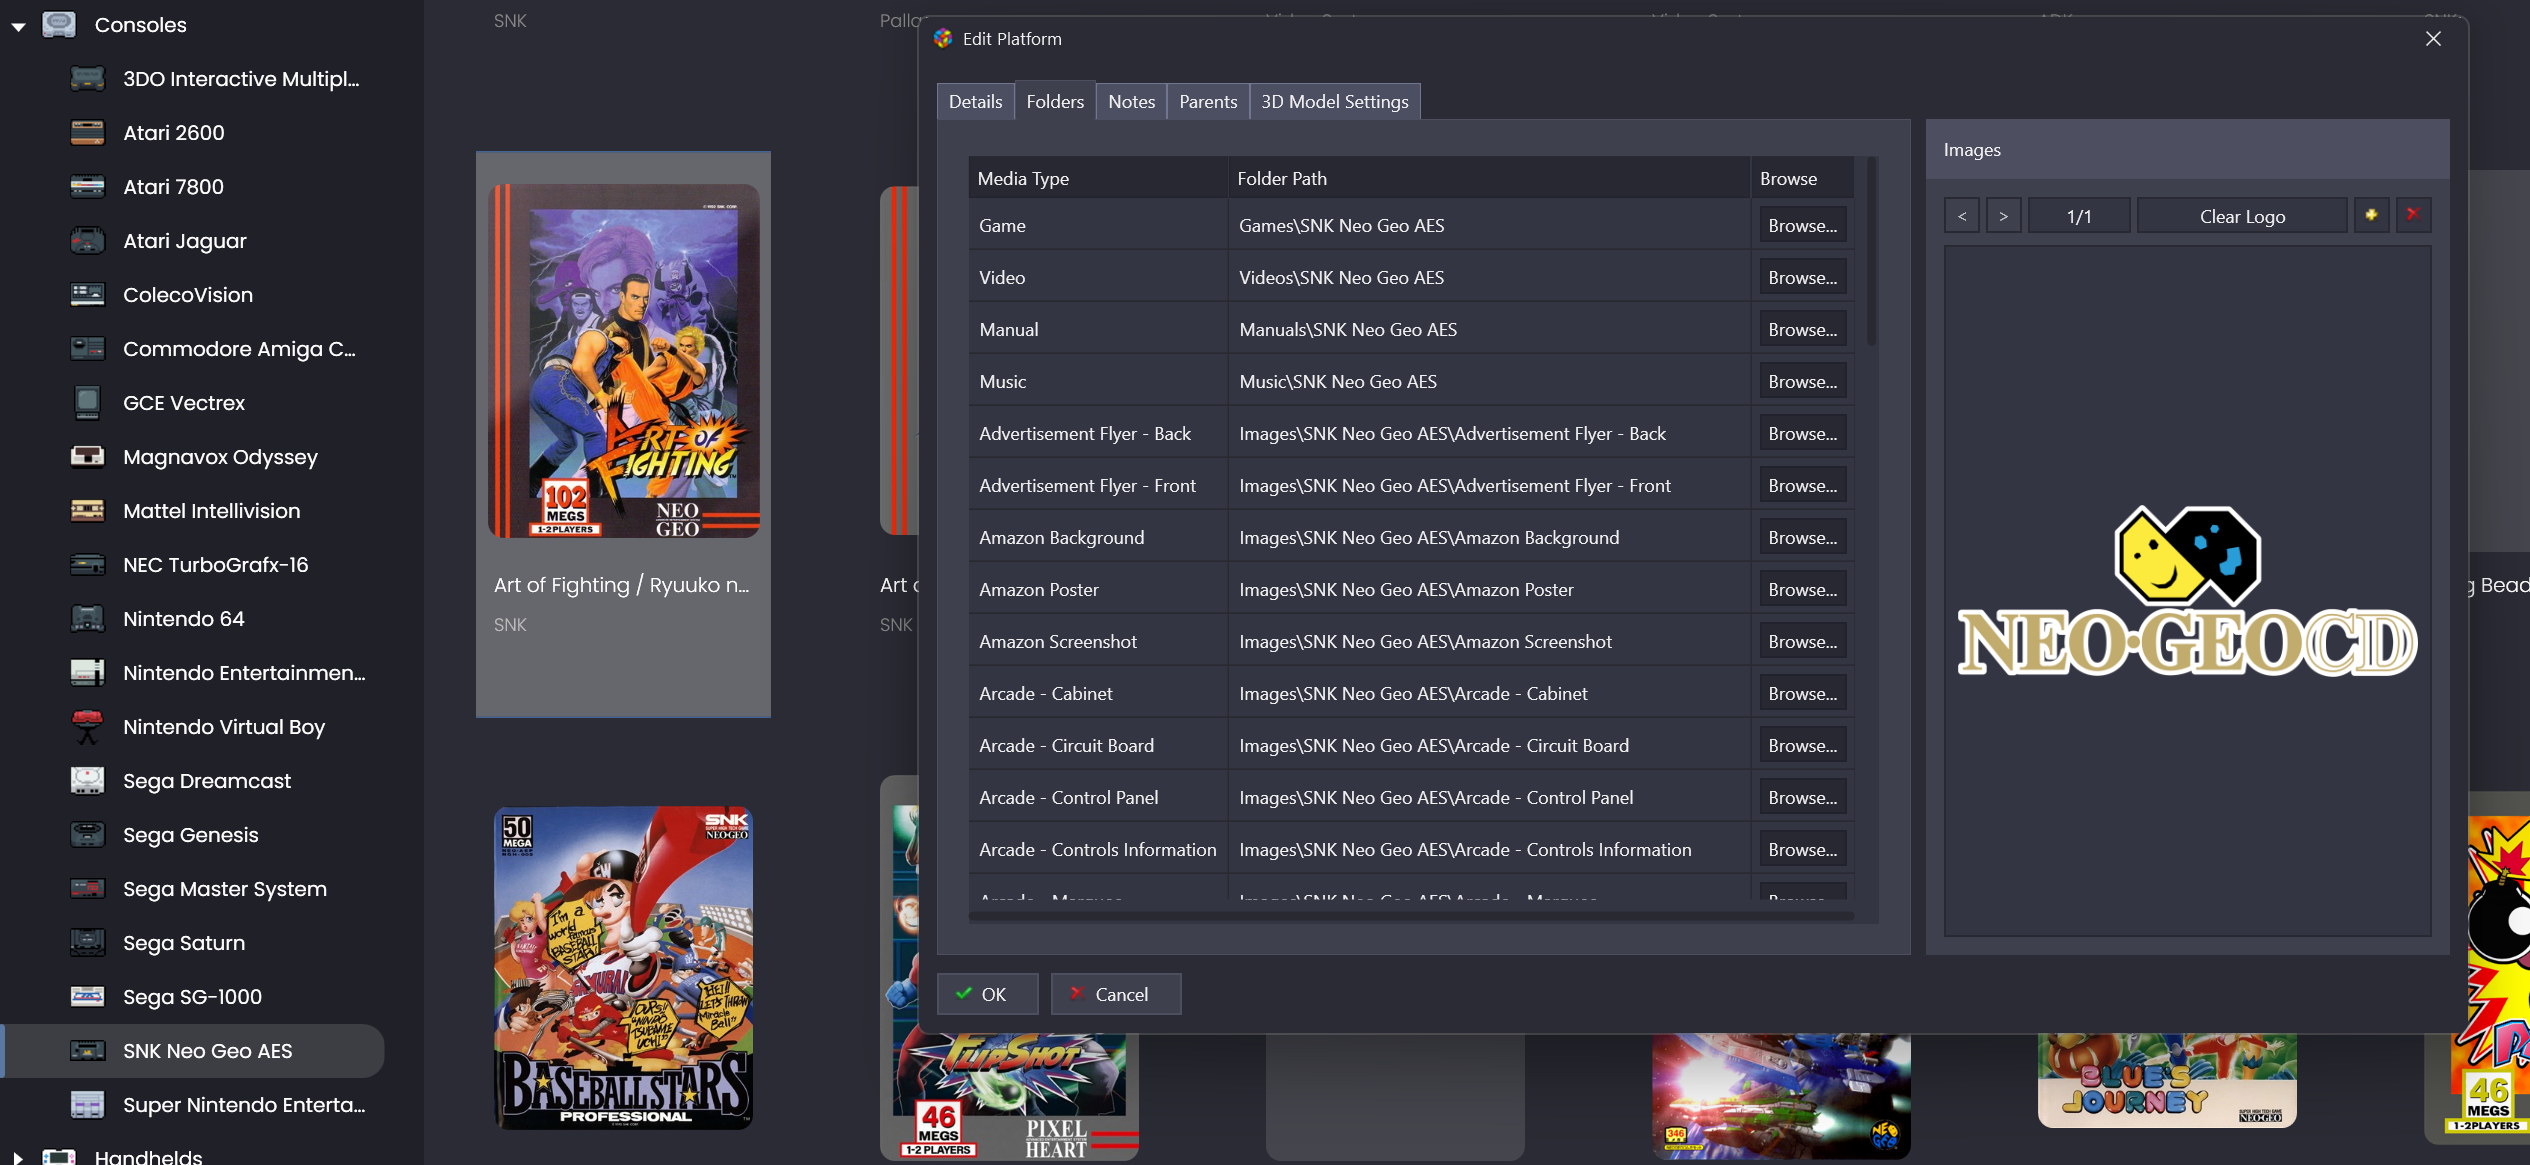Image resolution: width=2530 pixels, height=1165 pixels.
Task: Open the 3D Model Settings tab
Action: coord(1335,101)
